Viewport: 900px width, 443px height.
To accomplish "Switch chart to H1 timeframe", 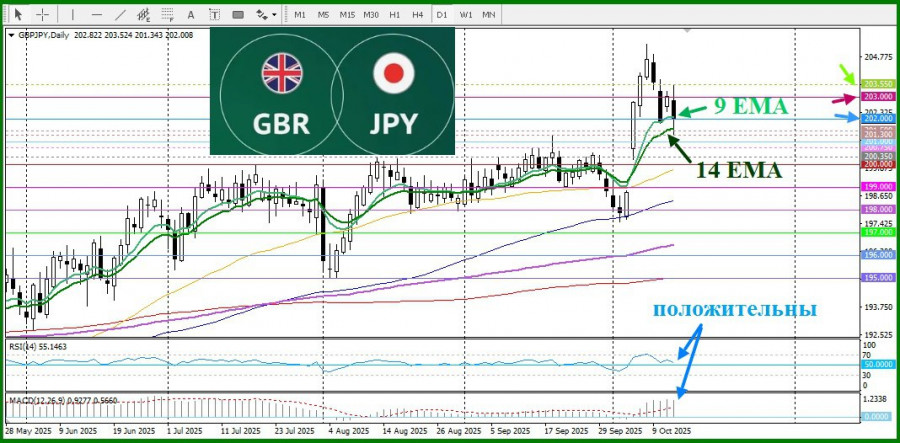I will click(394, 15).
